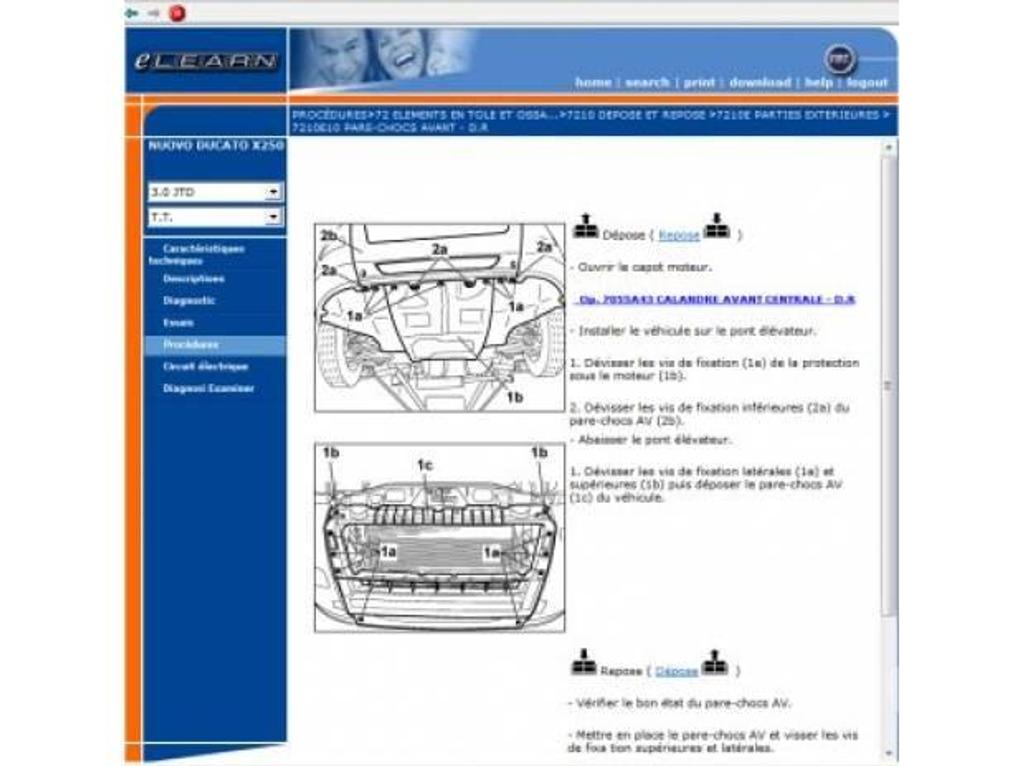Click the eLearn logo

click(206, 61)
